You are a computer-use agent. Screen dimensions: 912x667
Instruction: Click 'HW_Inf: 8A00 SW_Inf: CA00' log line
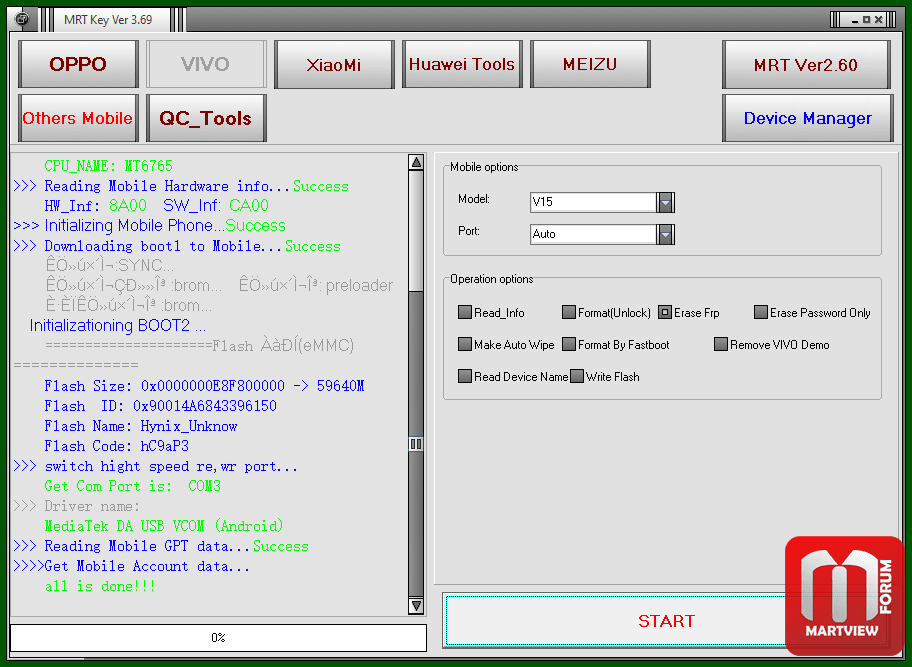coord(156,205)
